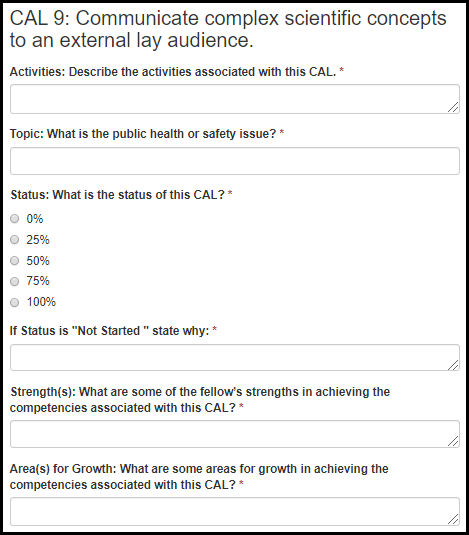This screenshot has width=469, height=535.
Task: Click the 50% status label text
Action: click(x=38, y=261)
